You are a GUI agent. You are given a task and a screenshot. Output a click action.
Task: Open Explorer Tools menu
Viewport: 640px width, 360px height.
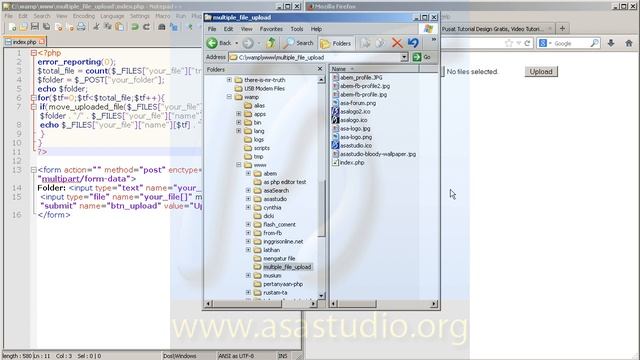(297, 29)
